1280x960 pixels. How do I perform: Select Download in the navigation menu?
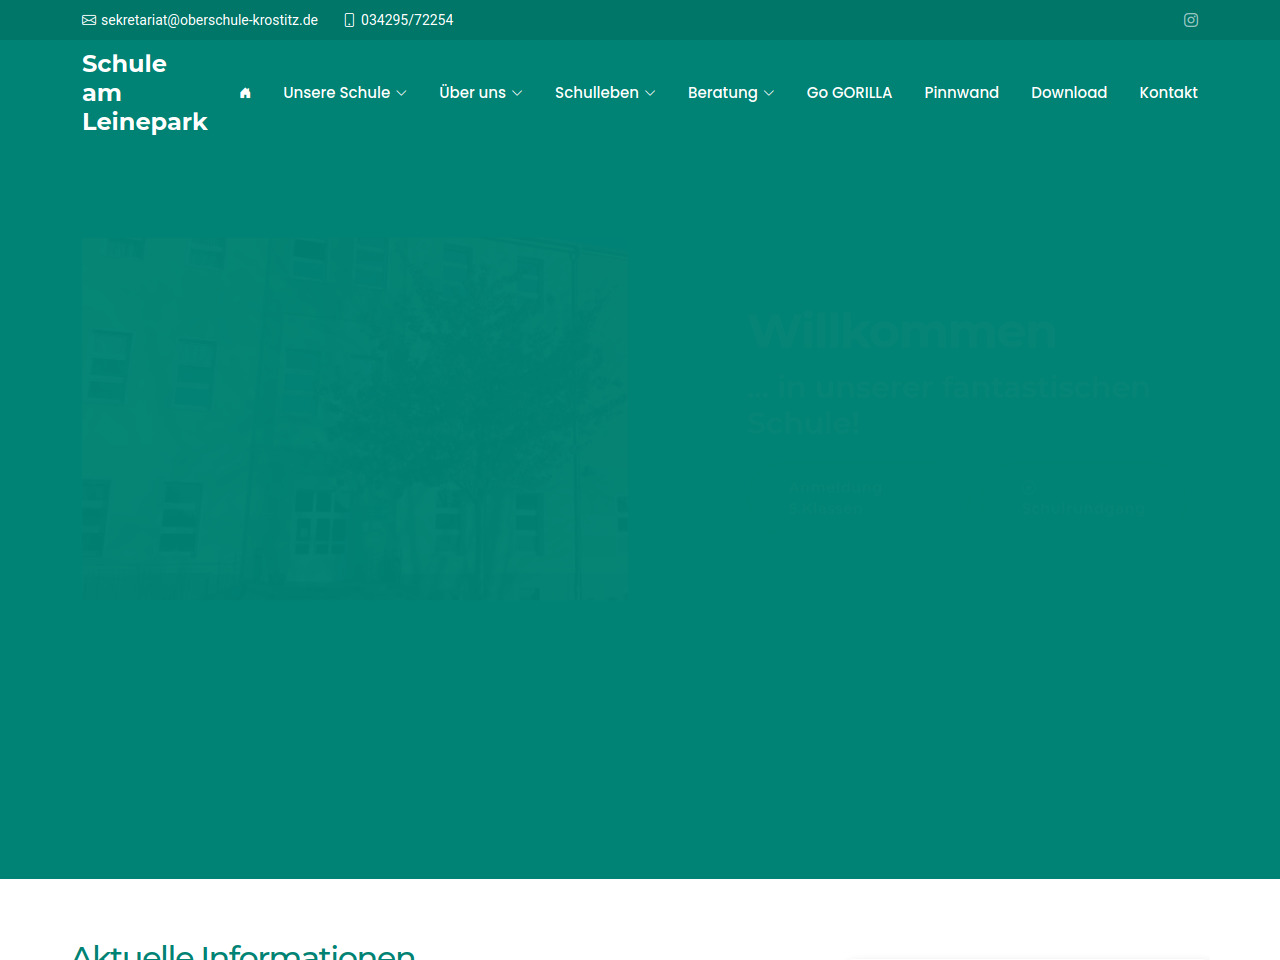tap(1069, 93)
